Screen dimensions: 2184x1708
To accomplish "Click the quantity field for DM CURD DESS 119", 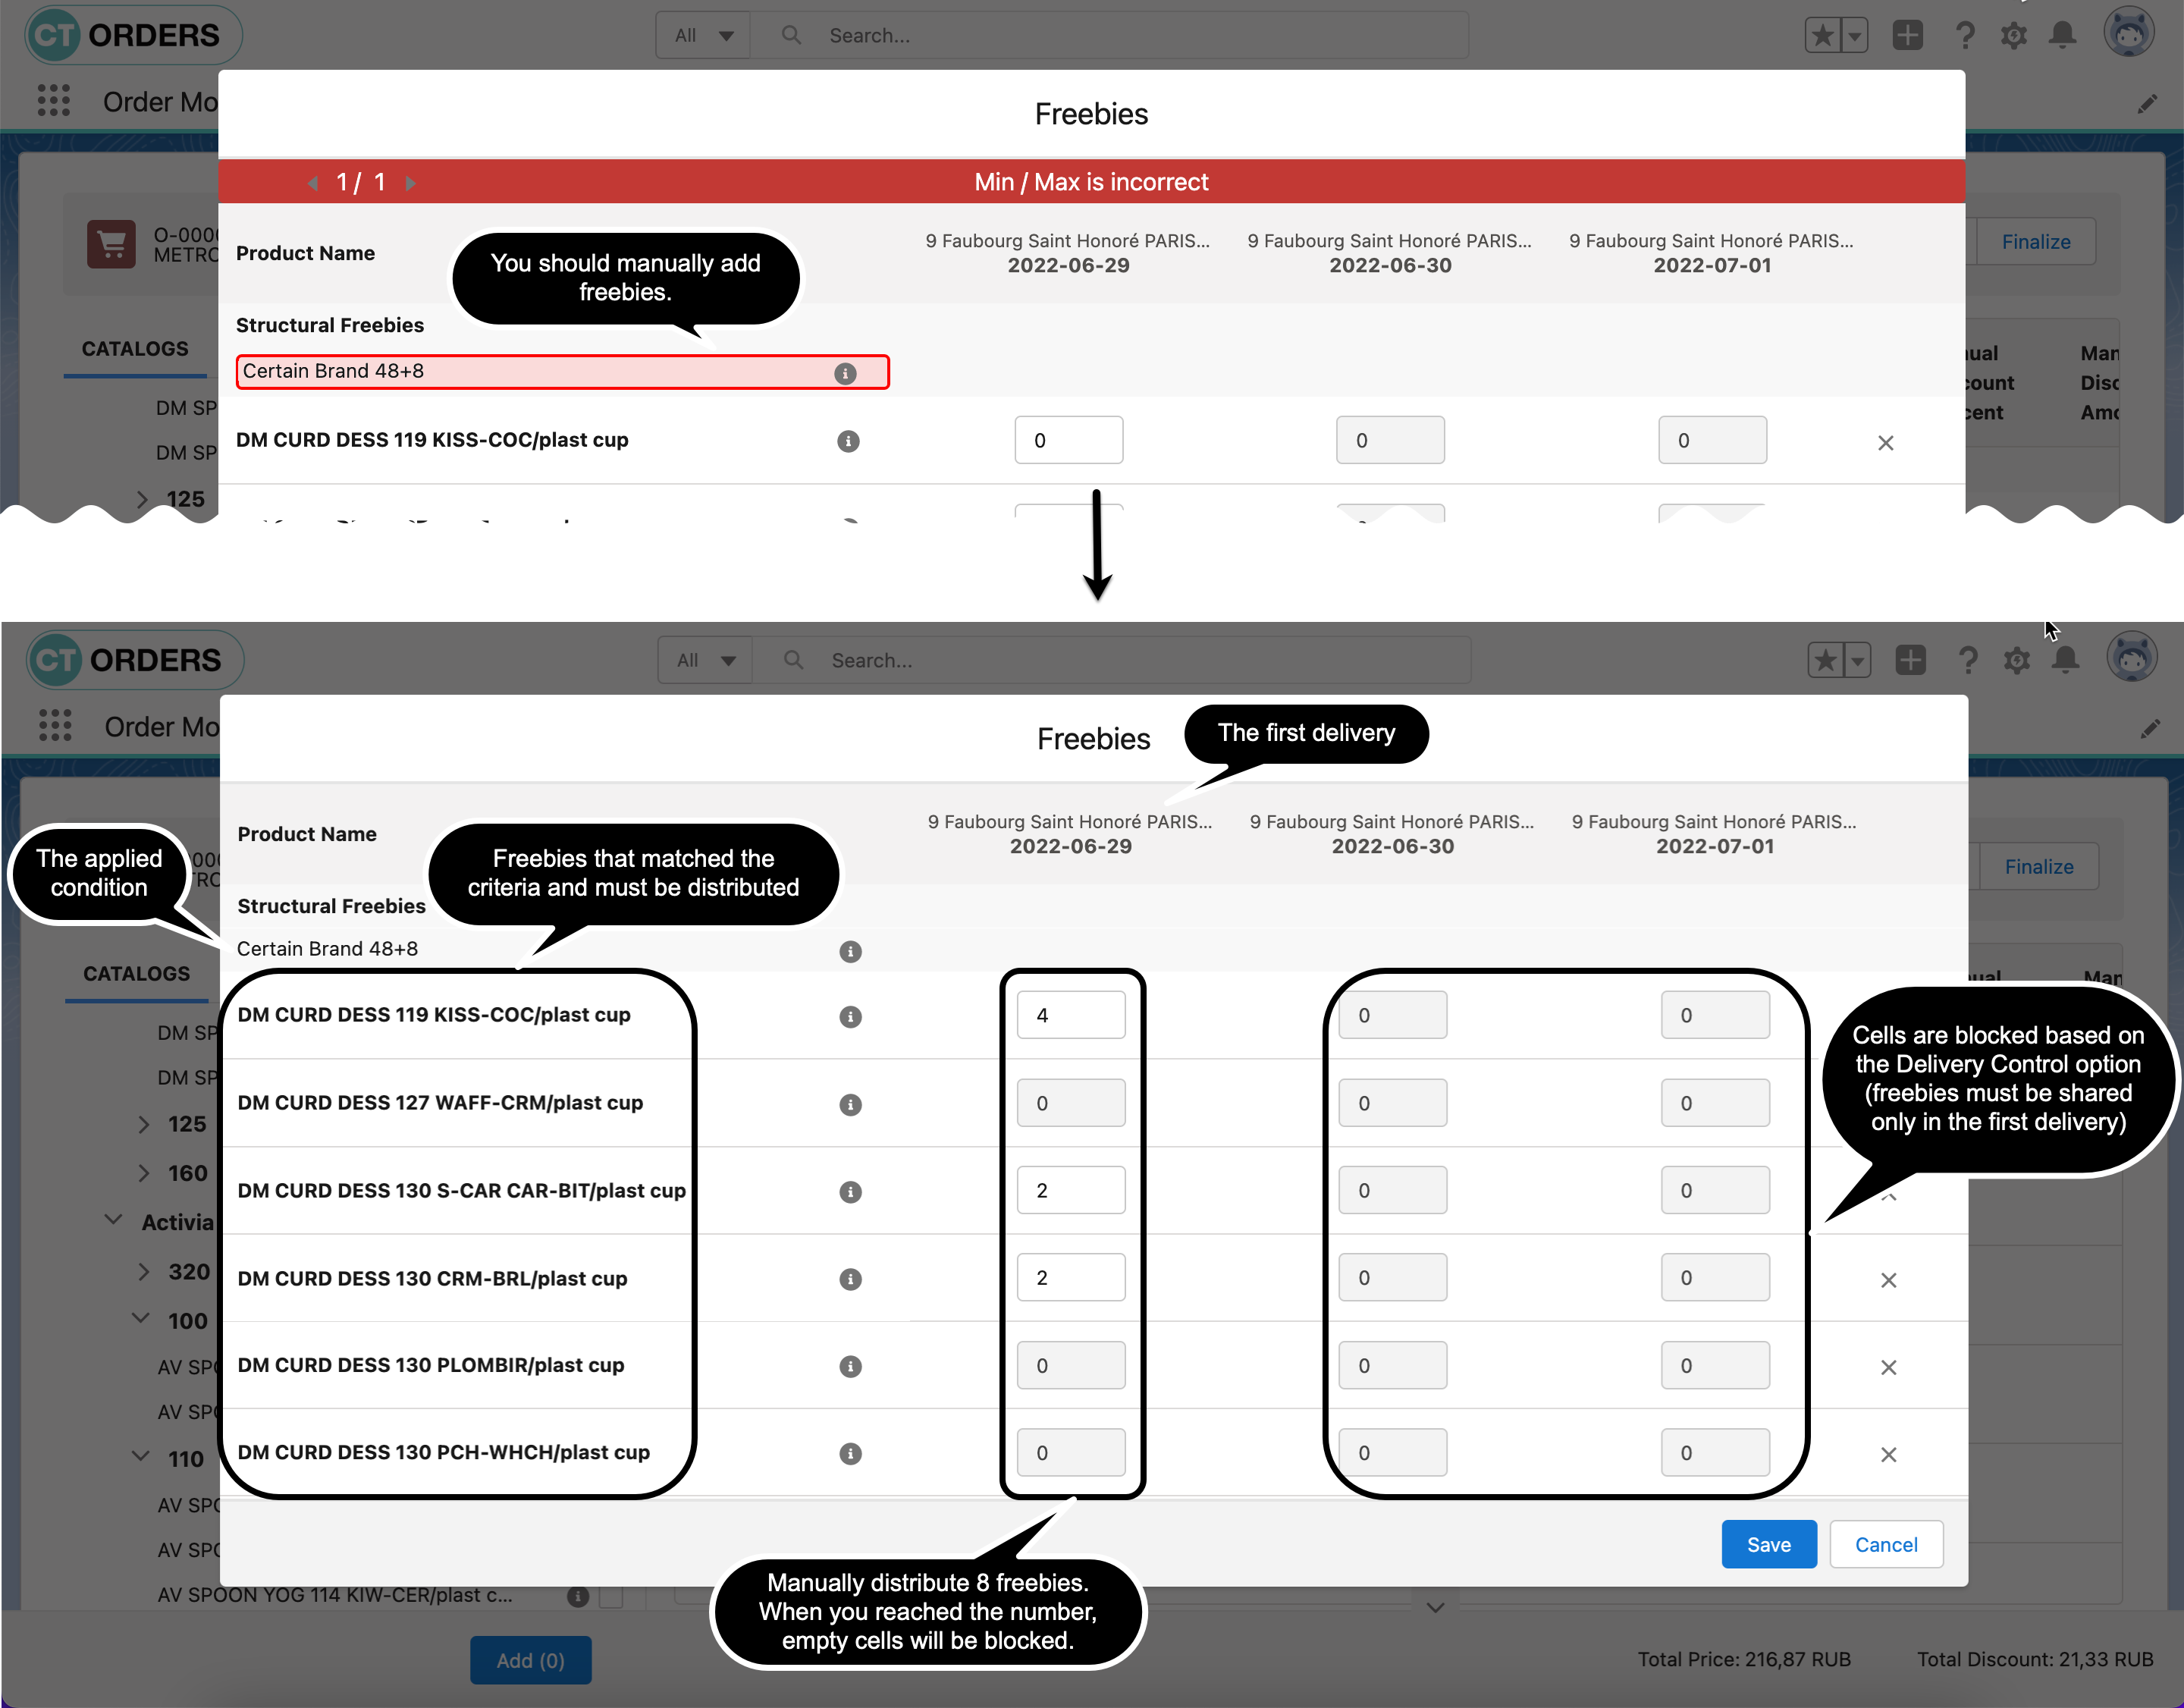I will 1071,1014.
